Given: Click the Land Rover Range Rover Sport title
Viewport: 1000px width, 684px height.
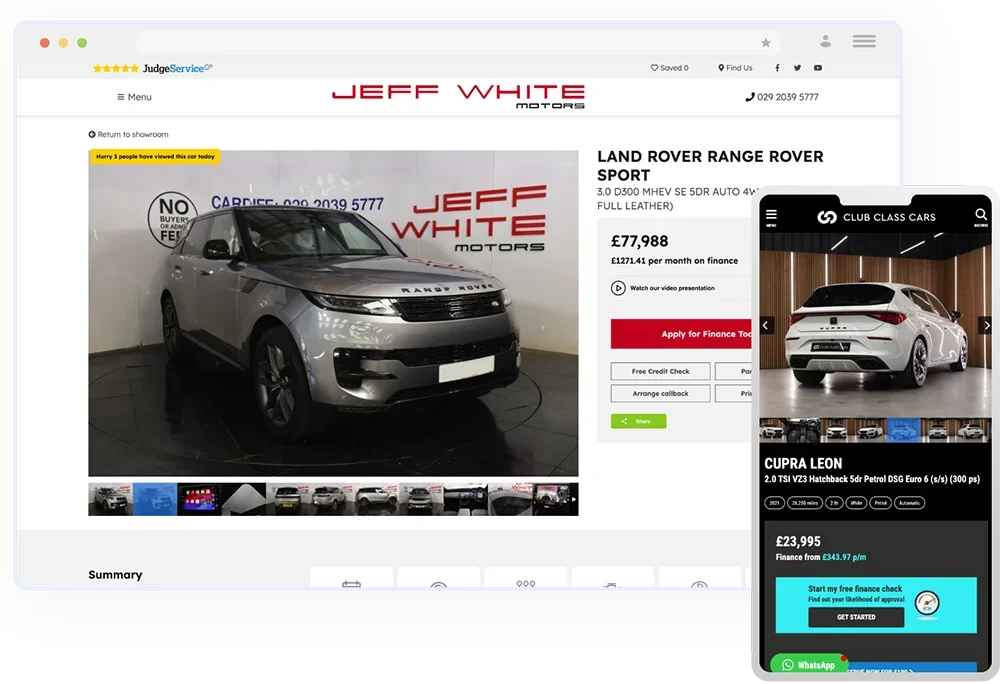Looking at the screenshot, I should pyautogui.click(x=710, y=166).
